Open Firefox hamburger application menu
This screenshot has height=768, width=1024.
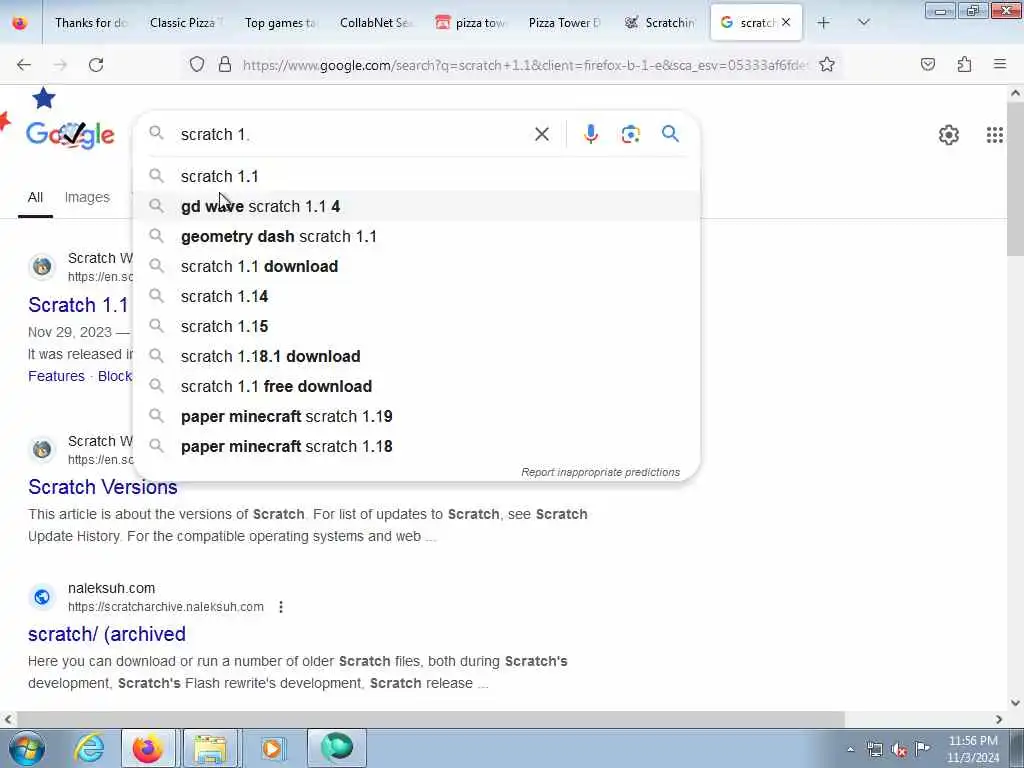point(1000,64)
